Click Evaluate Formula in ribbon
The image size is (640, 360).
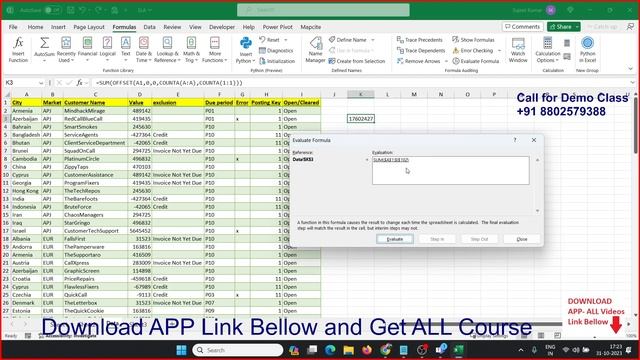click(x=476, y=61)
